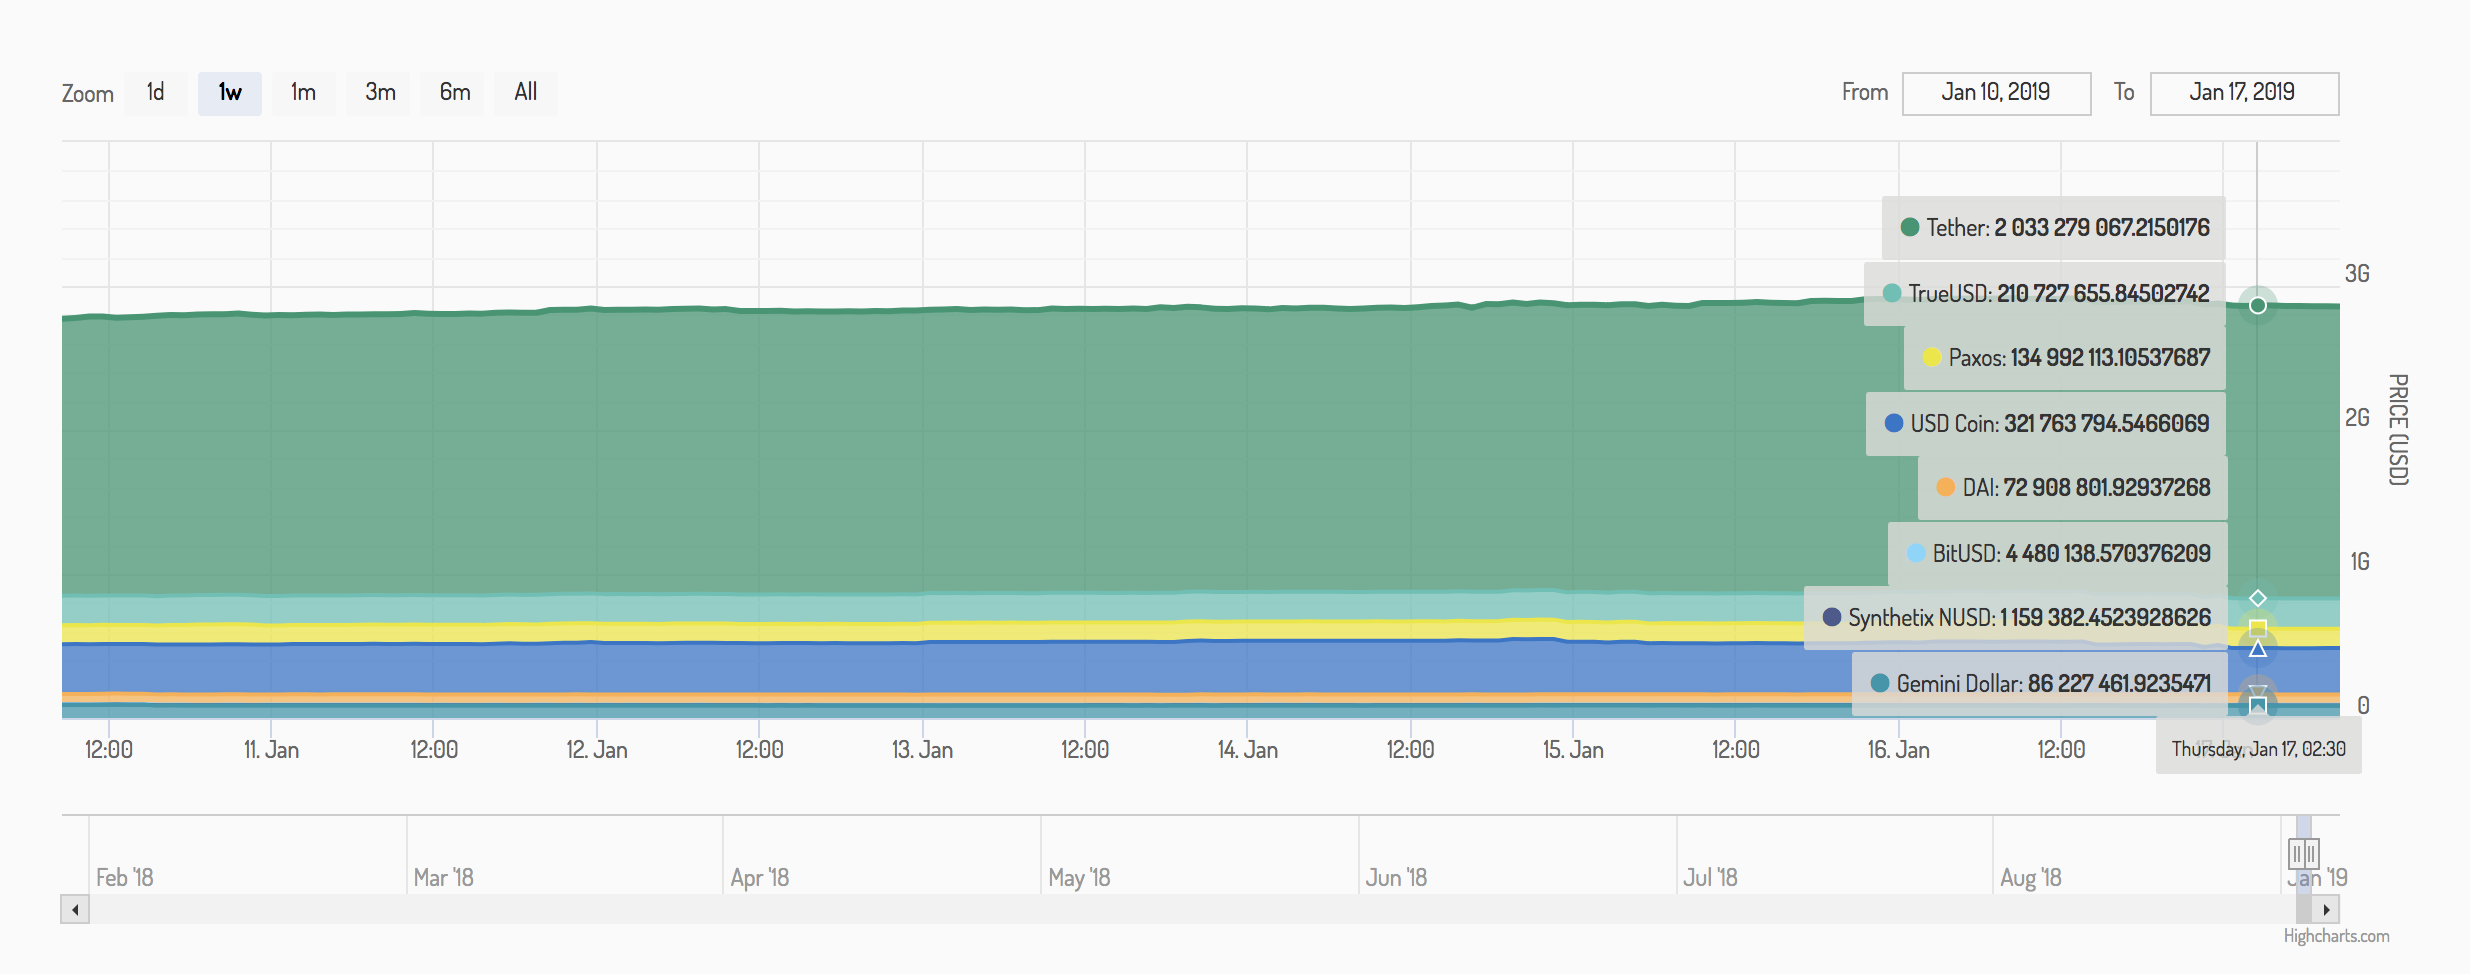The image size is (2470, 974).
Task: Click the navigator scroll right arrow
Action: [2326, 909]
